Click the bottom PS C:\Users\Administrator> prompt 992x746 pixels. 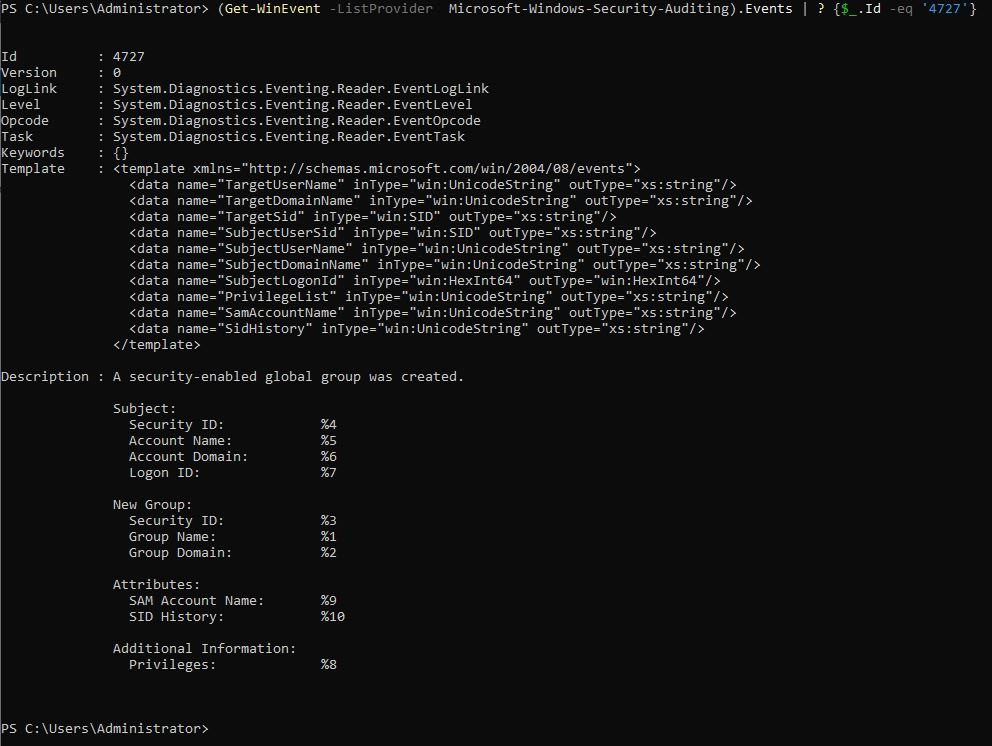(104, 729)
